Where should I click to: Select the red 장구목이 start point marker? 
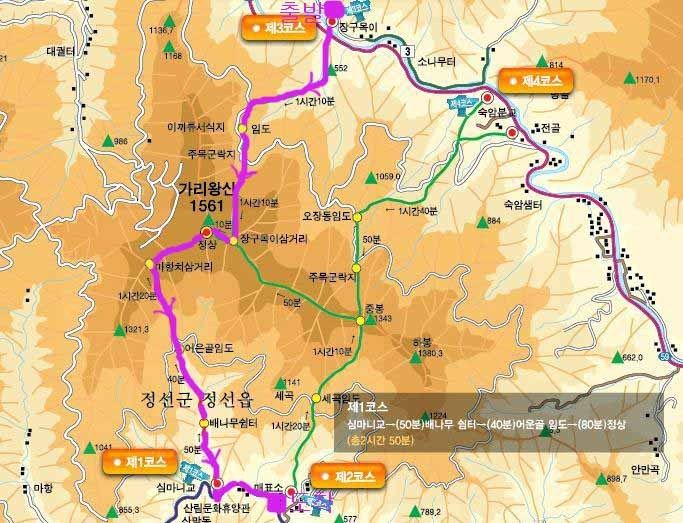(x=332, y=22)
